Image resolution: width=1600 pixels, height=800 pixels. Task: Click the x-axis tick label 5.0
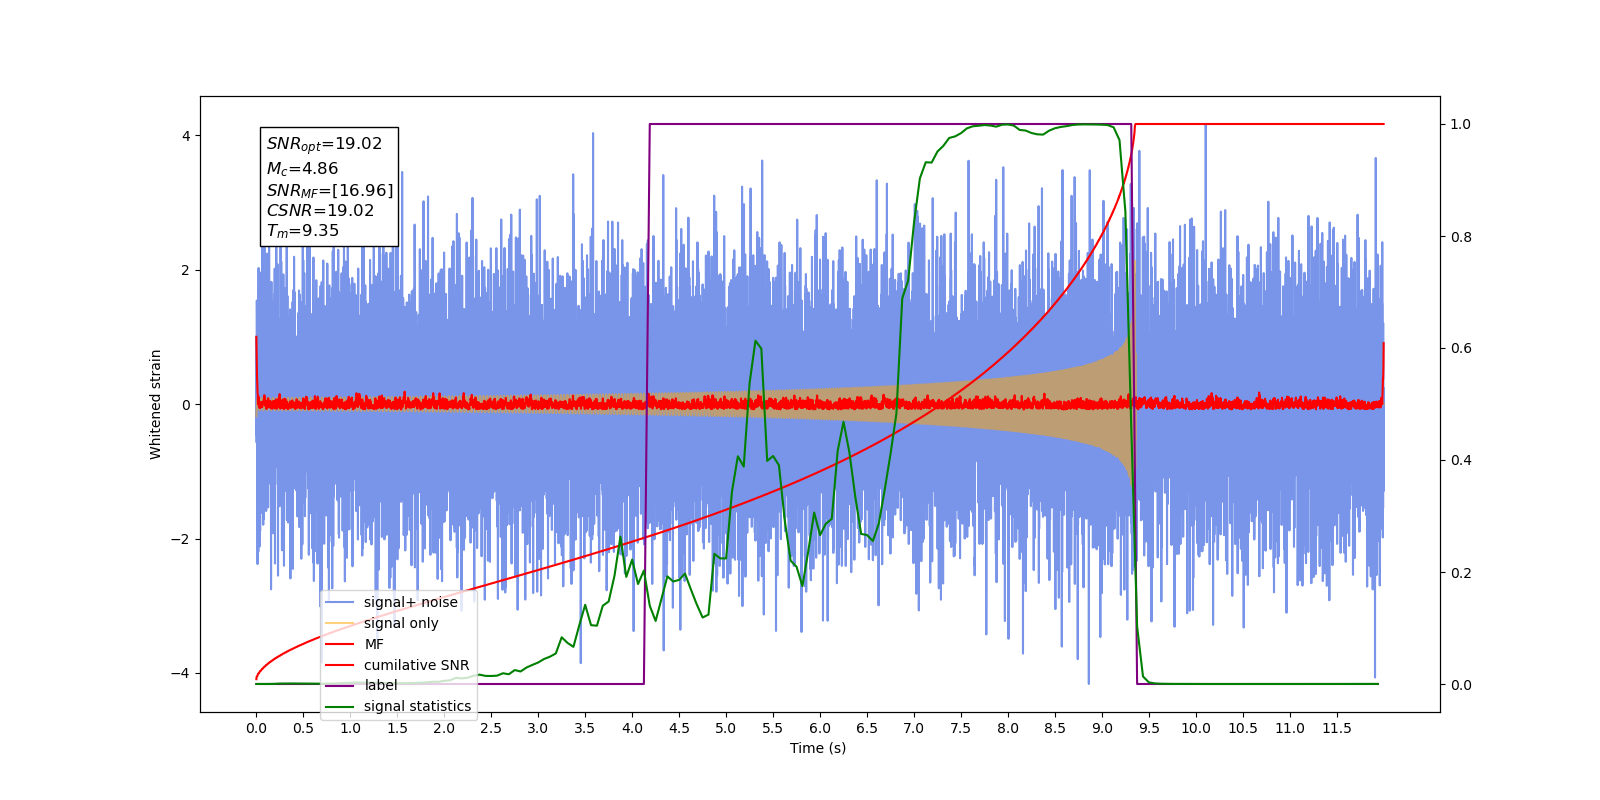(726, 728)
